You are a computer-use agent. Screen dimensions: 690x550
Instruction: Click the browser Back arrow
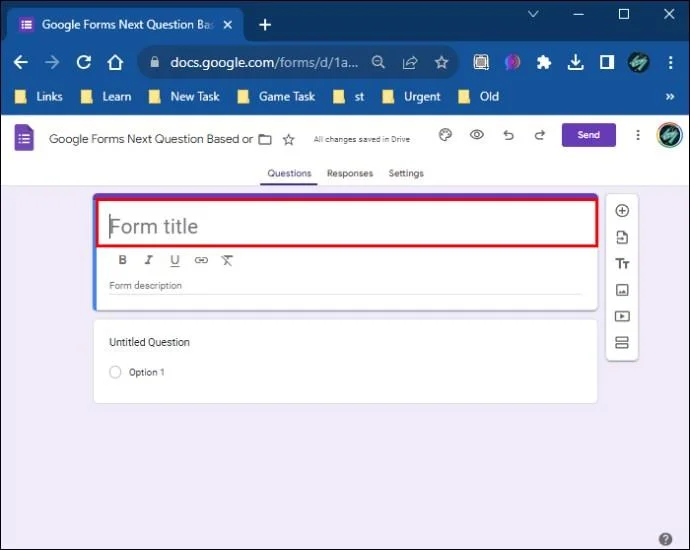tap(21, 62)
